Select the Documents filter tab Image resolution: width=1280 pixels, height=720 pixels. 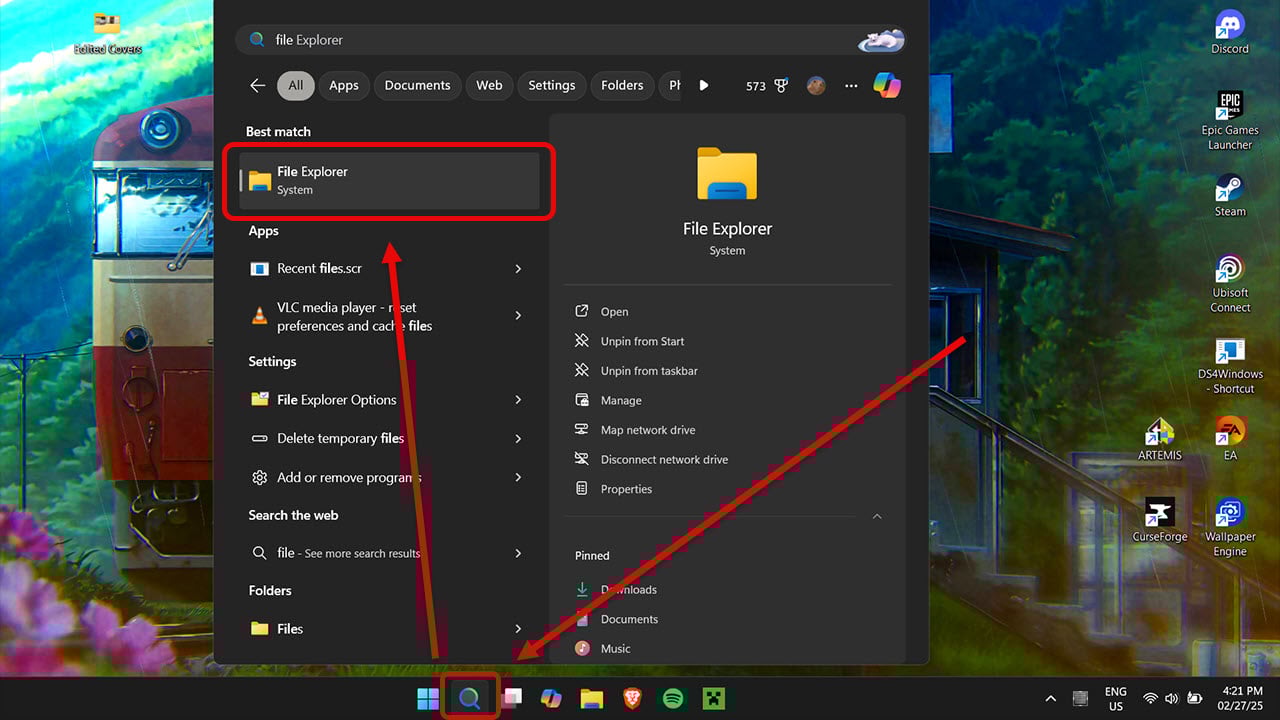pos(417,86)
